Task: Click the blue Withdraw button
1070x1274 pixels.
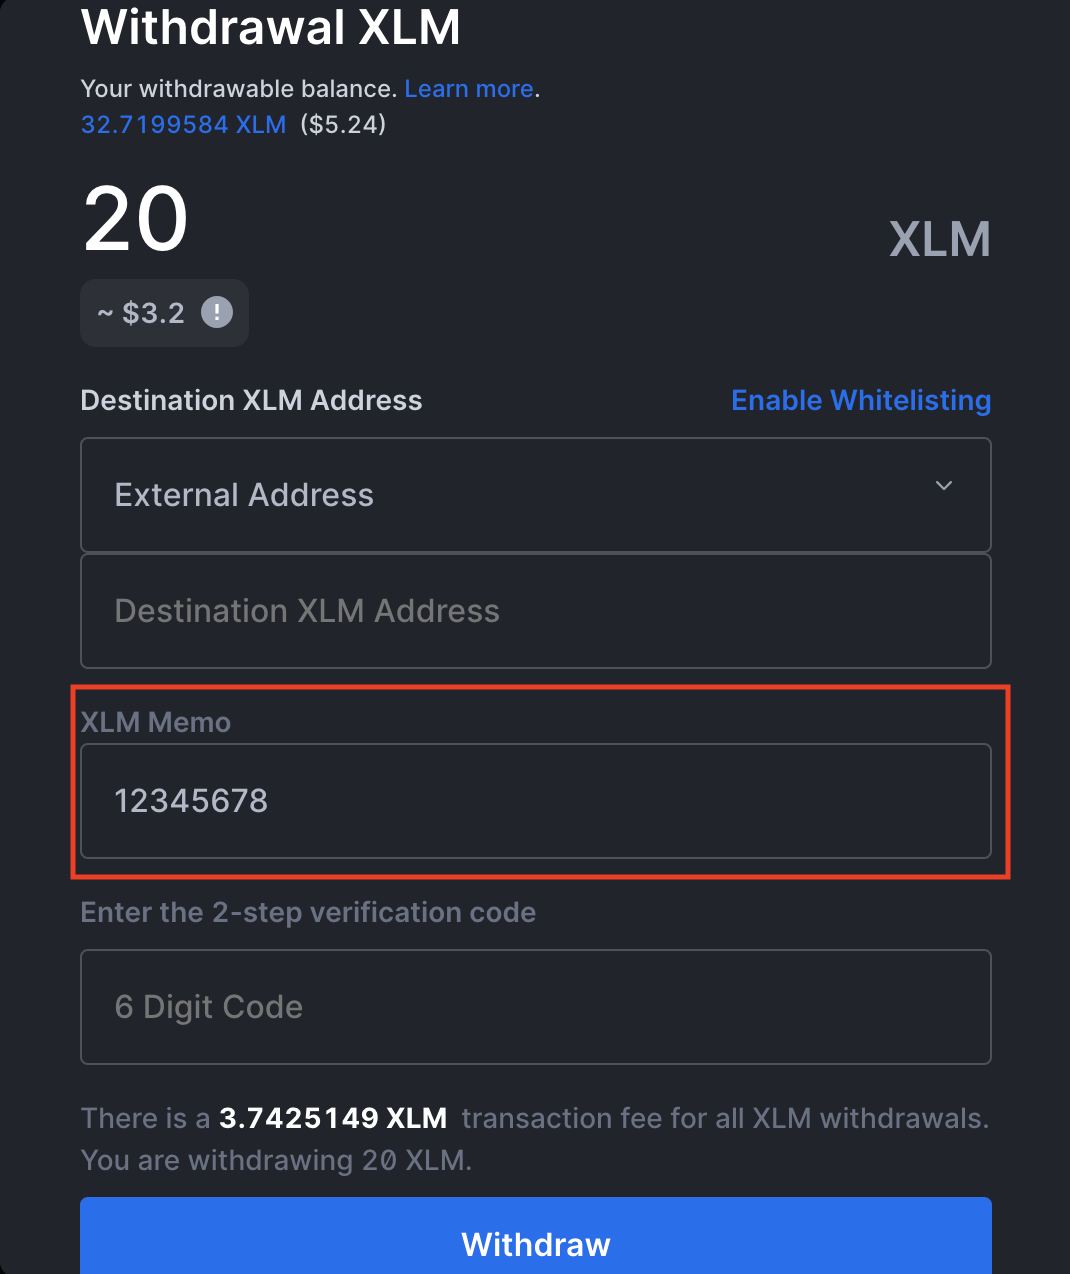Action: pyautogui.click(x=536, y=1236)
